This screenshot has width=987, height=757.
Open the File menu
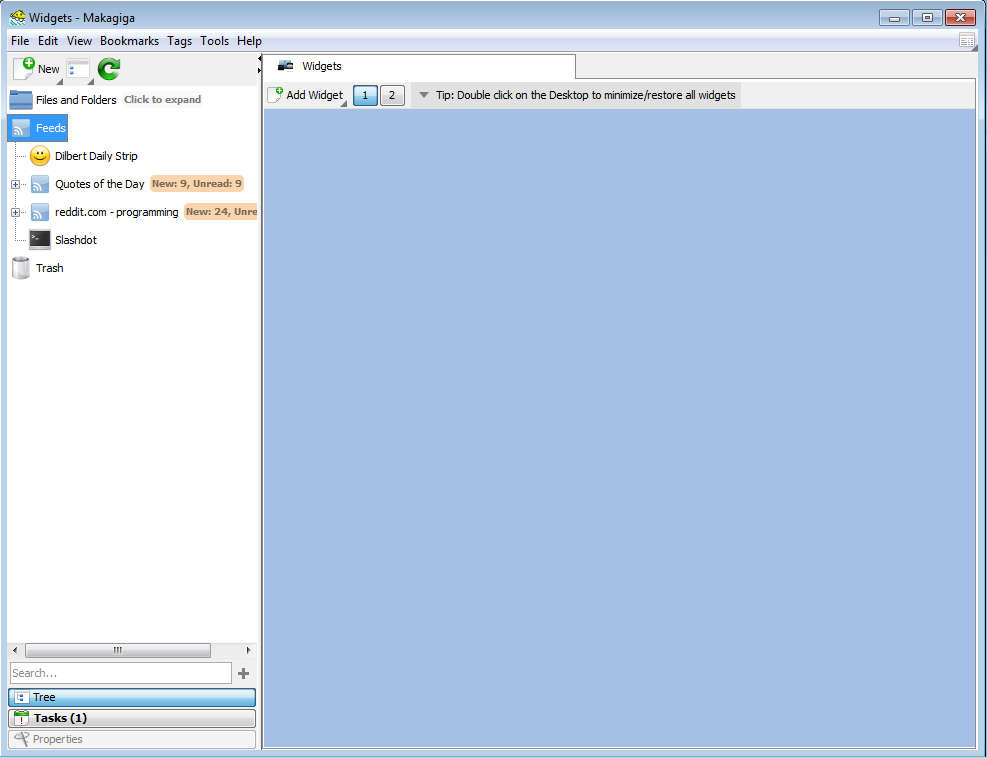(x=20, y=41)
